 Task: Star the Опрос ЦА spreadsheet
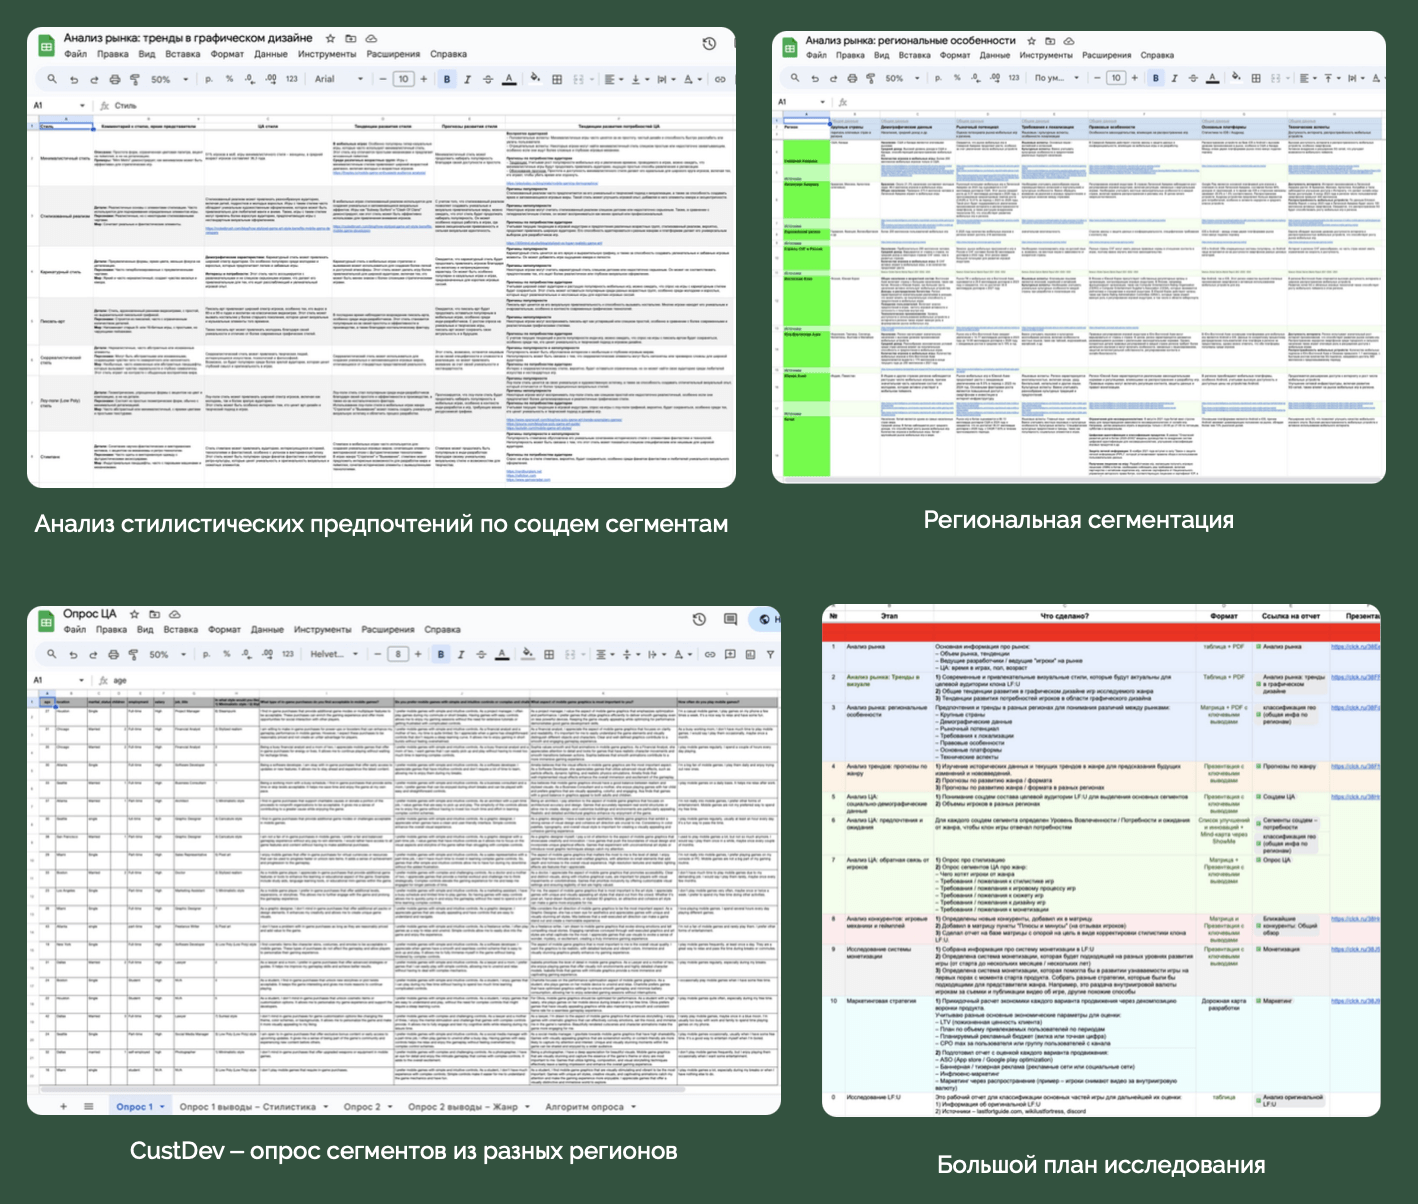tap(134, 614)
